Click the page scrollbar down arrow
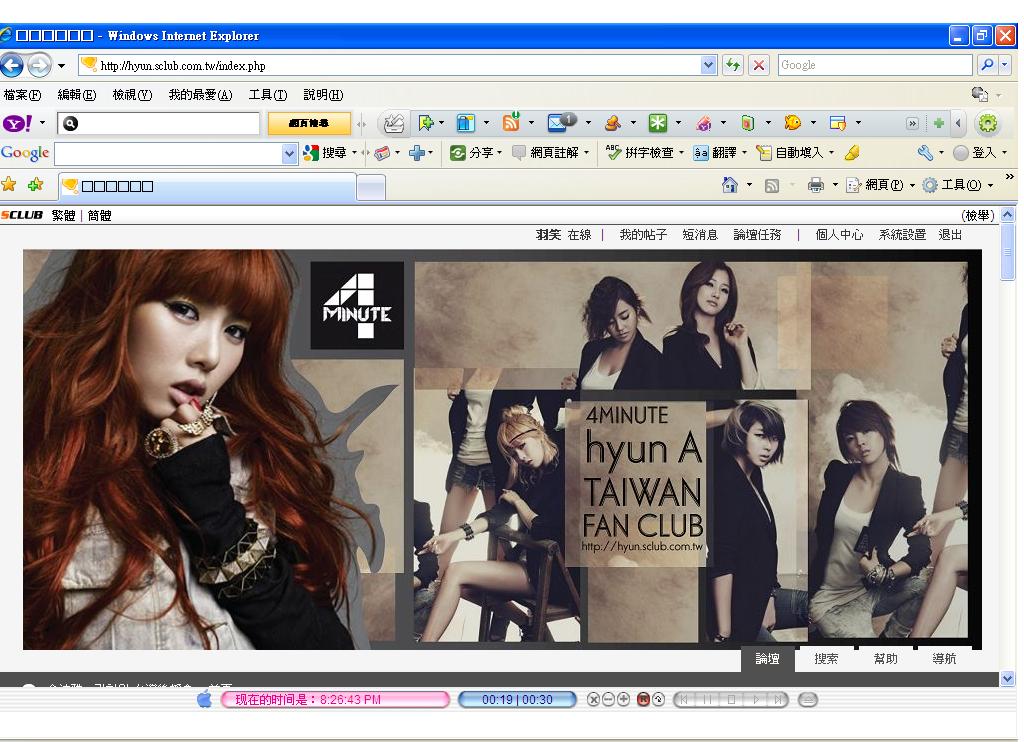Screen dimensions: 1024x742 [1008, 679]
